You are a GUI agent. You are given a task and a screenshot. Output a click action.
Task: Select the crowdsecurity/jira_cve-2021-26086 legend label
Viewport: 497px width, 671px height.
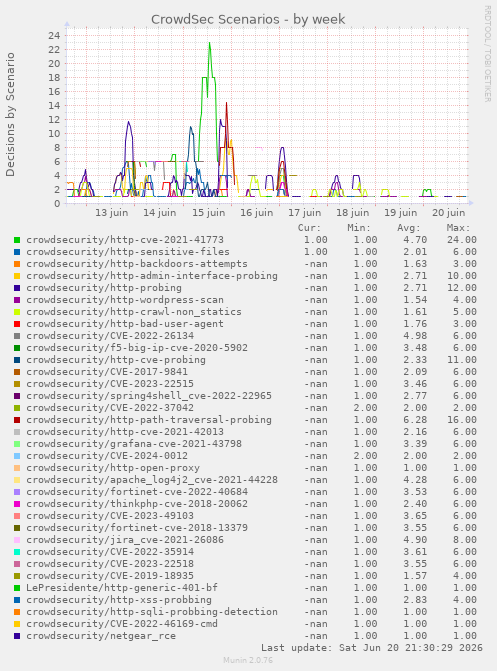point(125,540)
